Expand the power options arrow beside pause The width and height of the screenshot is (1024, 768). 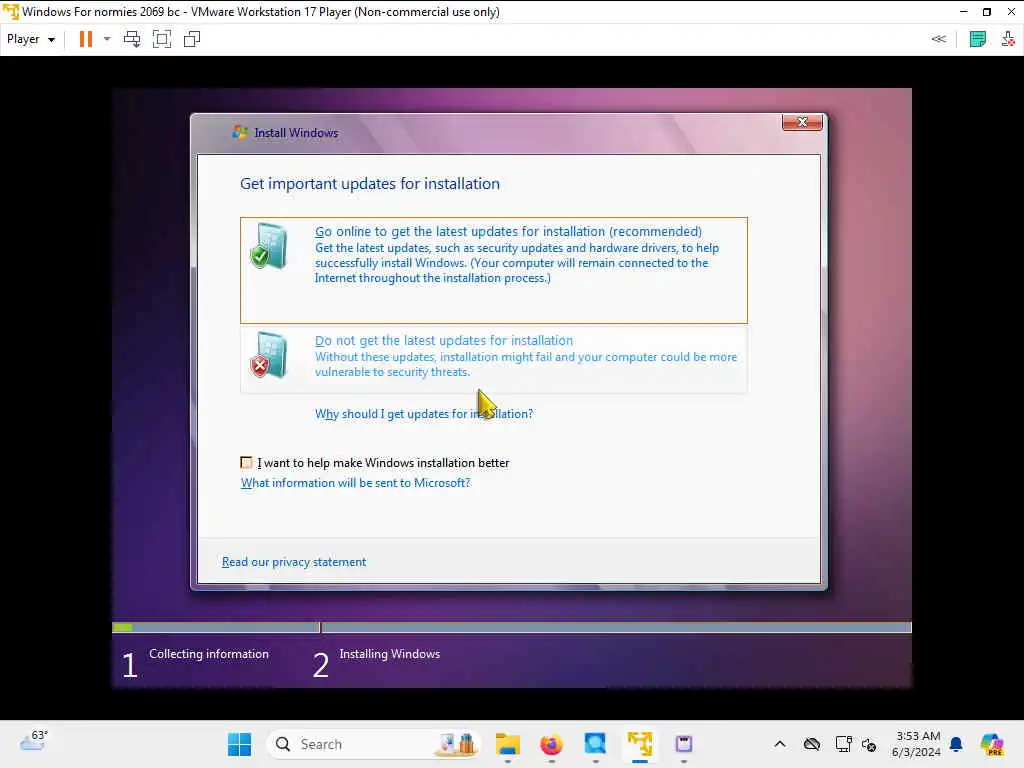tap(107, 39)
